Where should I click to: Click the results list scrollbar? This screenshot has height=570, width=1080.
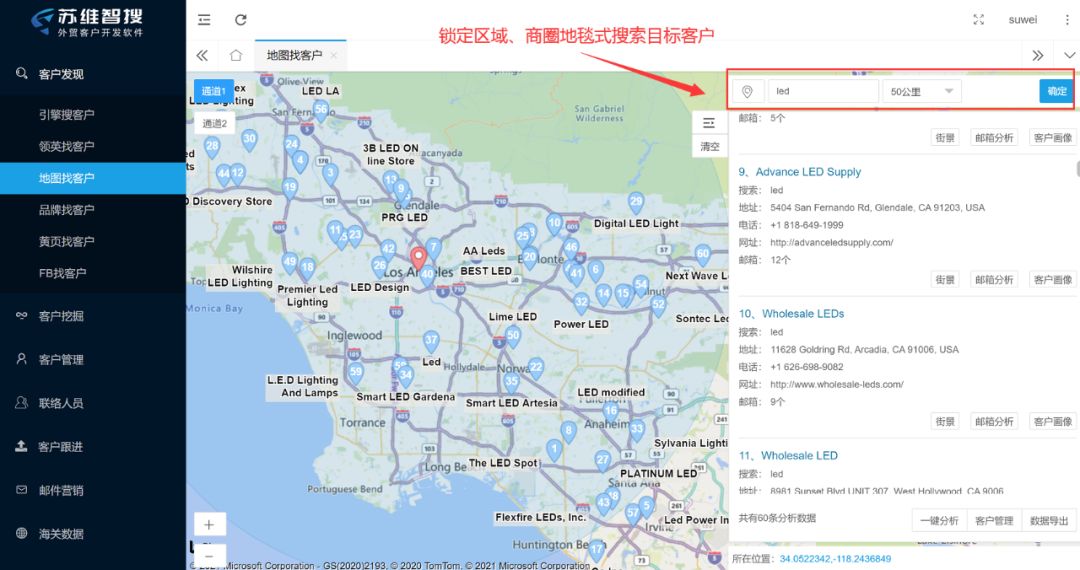(1077, 169)
